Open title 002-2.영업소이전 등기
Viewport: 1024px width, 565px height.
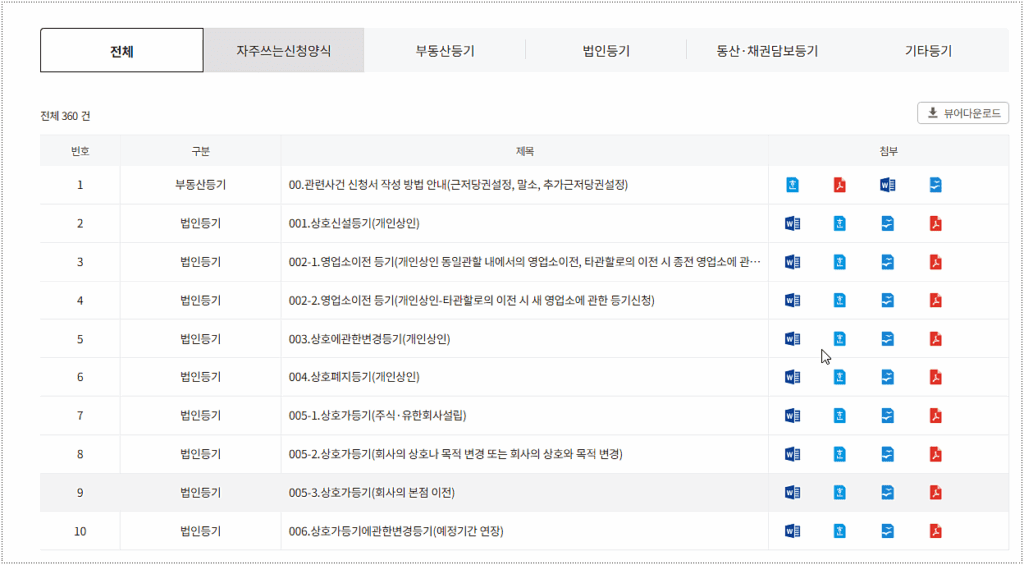click(471, 300)
